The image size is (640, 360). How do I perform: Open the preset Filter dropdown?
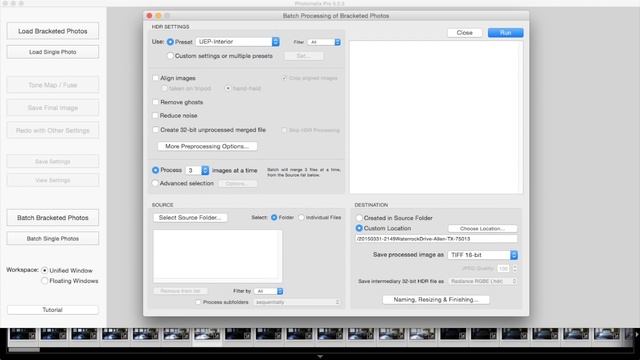(324, 42)
